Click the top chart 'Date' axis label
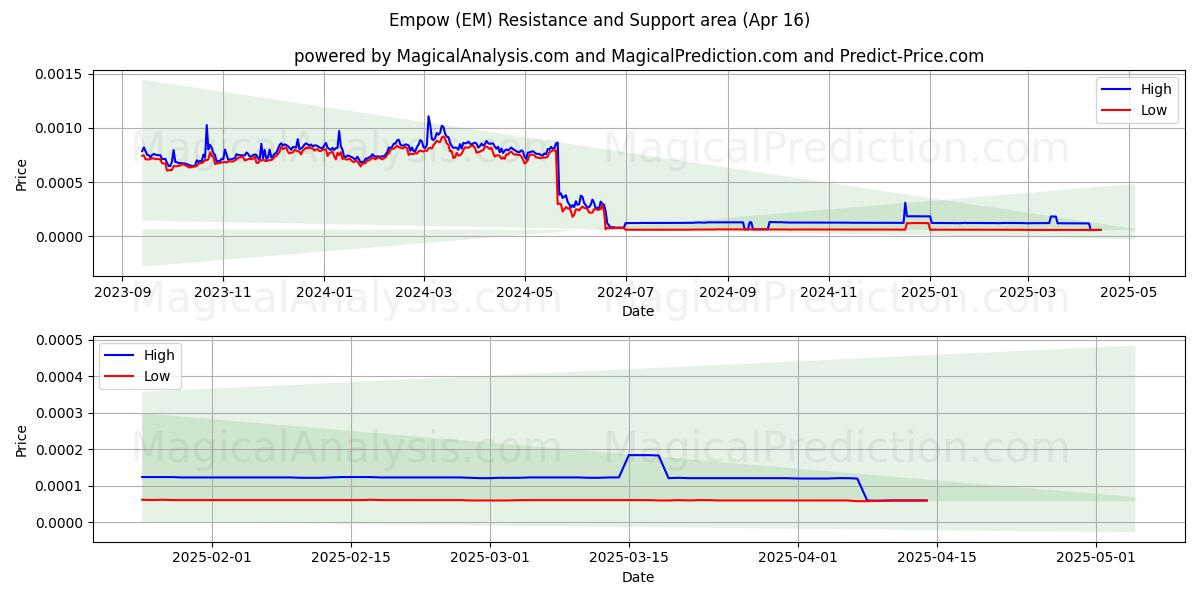 [638, 311]
